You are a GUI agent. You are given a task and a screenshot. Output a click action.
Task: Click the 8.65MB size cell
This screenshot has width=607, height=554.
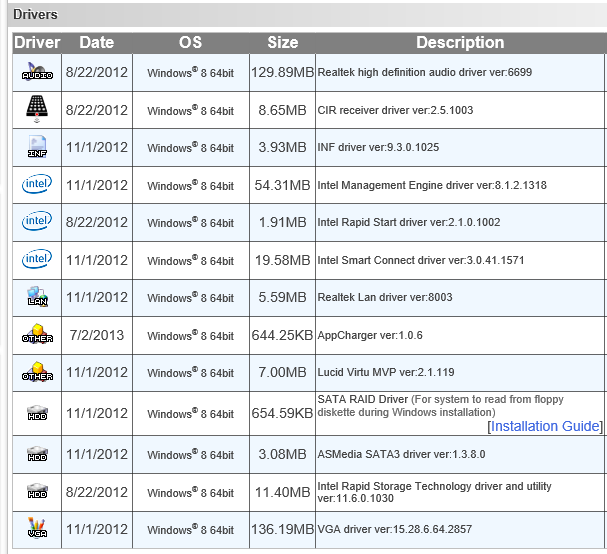[283, 110]
